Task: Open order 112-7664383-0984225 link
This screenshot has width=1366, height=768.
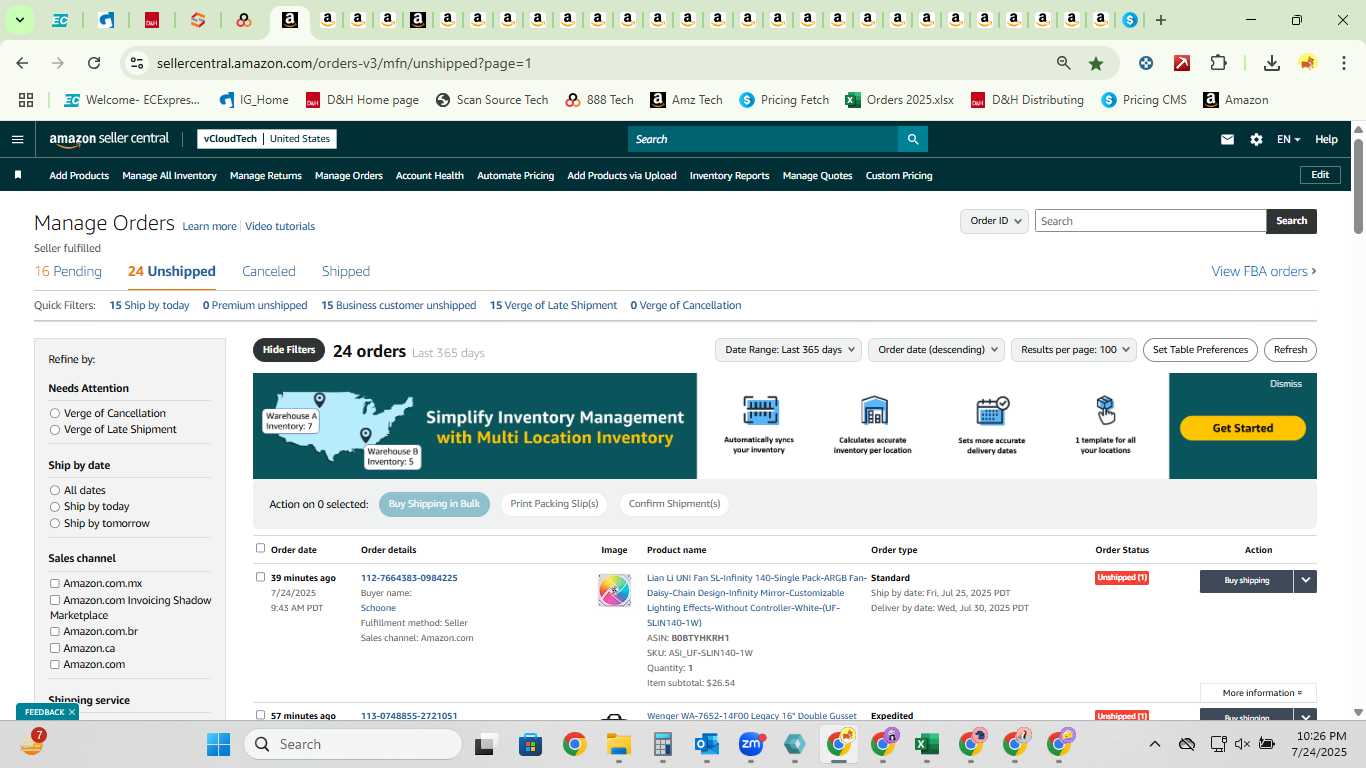Action: click(409, 578)
